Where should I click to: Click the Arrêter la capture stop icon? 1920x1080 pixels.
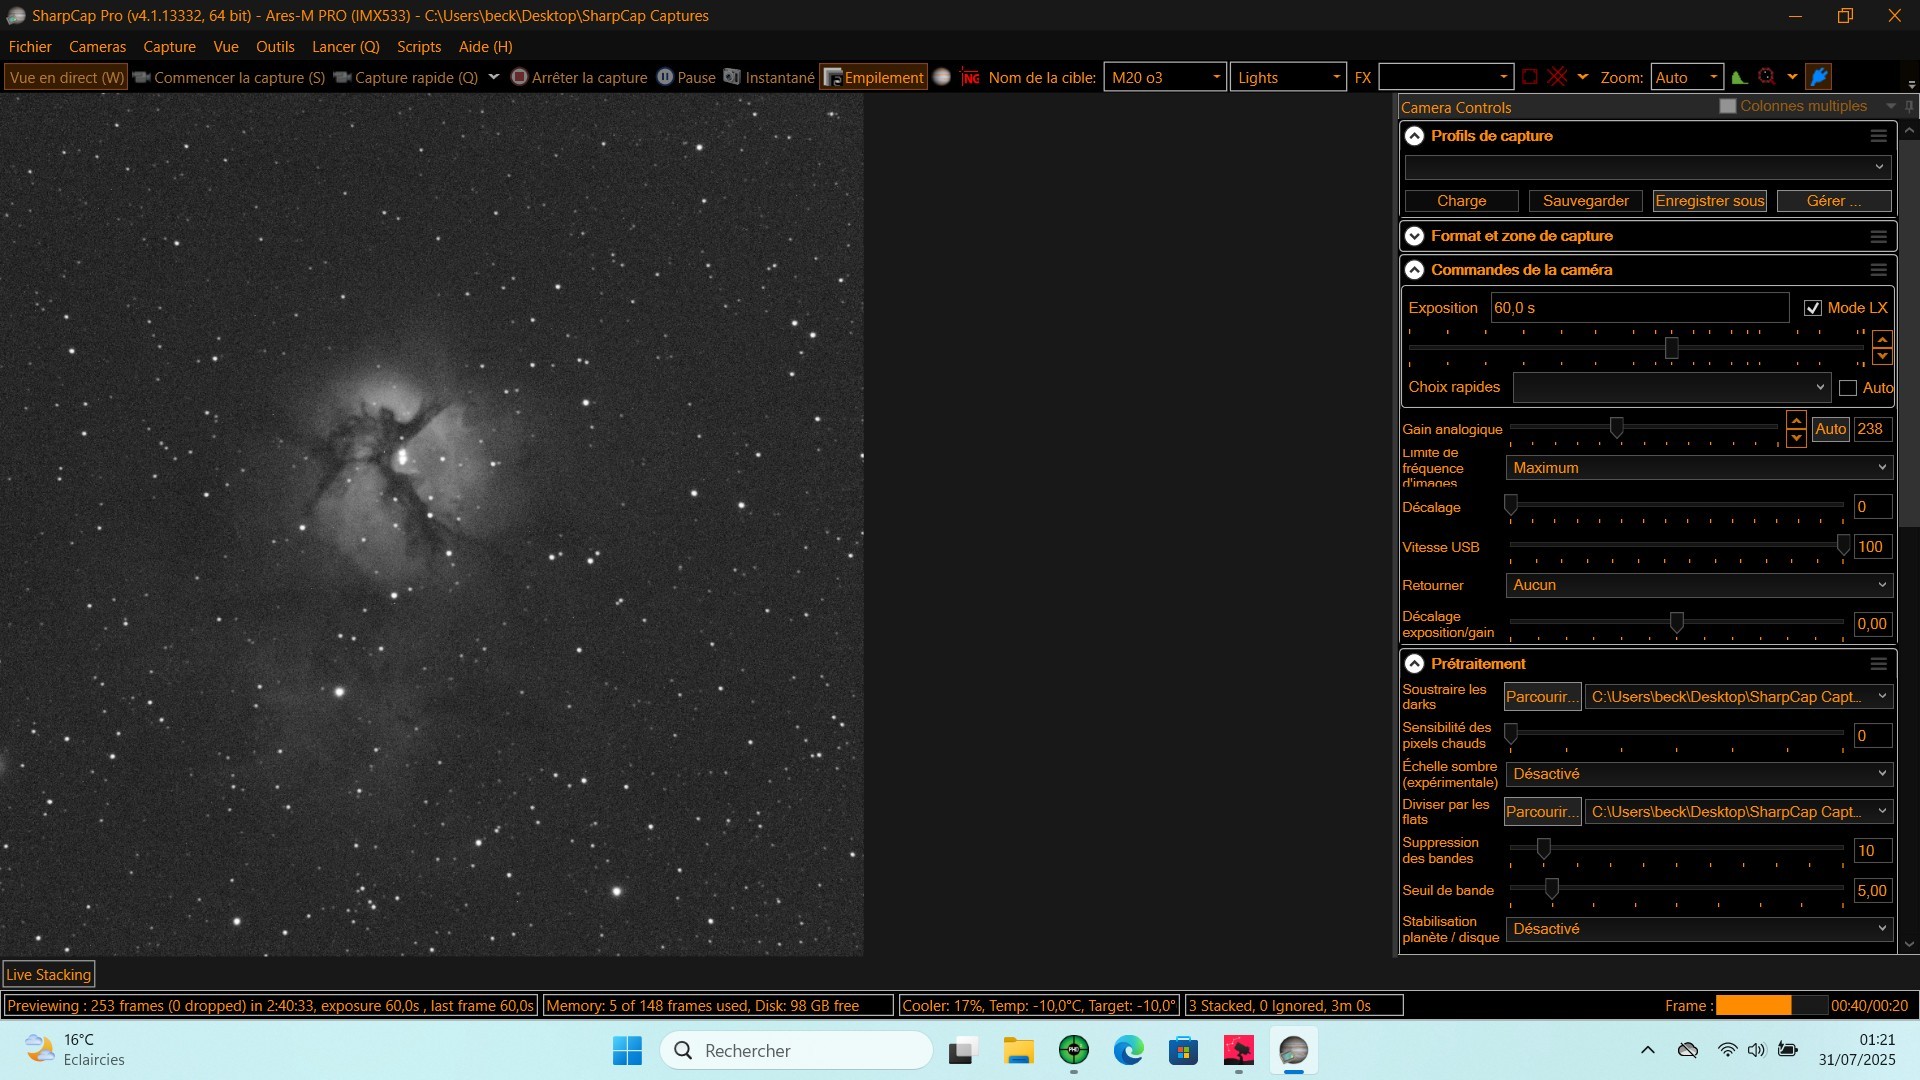(519, 77)
